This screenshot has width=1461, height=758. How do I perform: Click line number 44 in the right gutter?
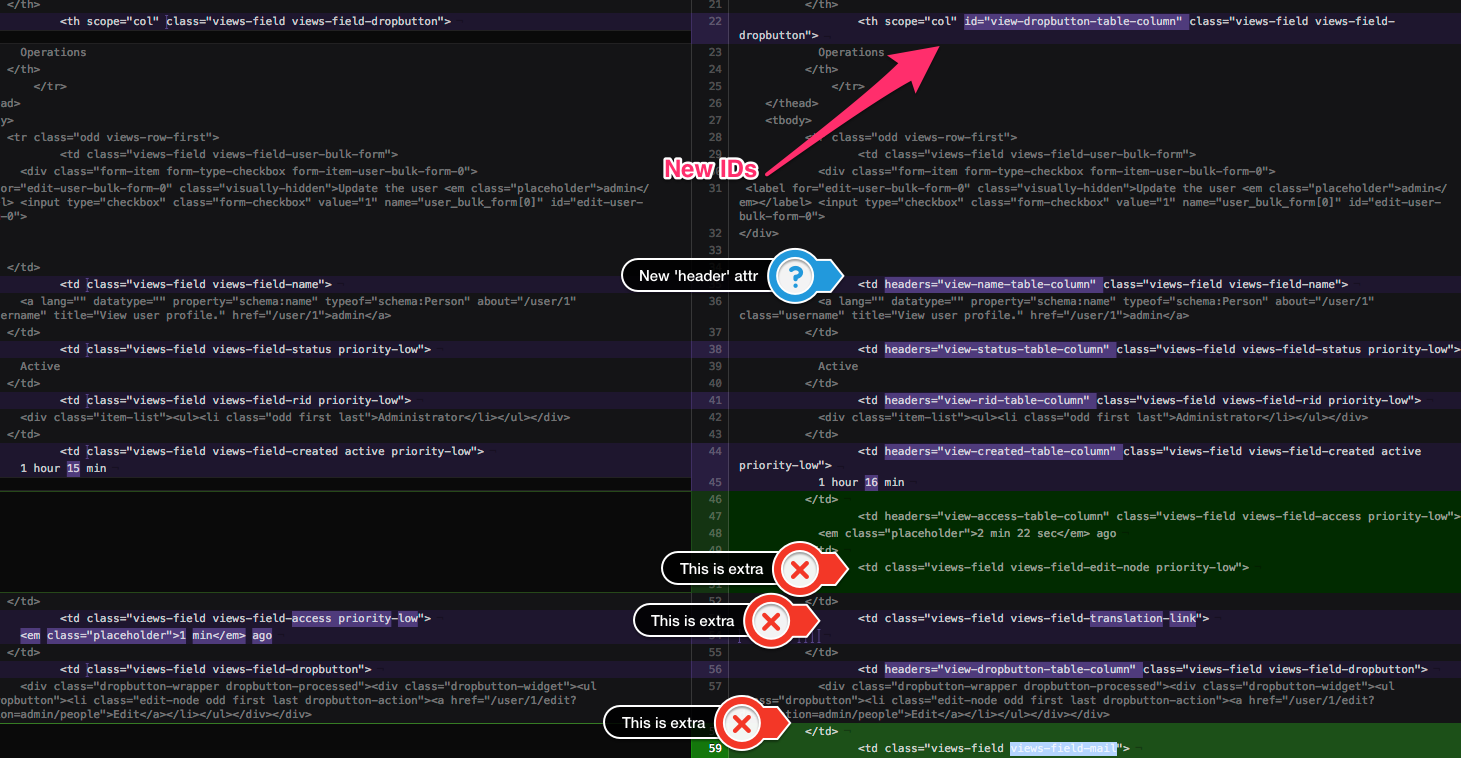[713, 451]
